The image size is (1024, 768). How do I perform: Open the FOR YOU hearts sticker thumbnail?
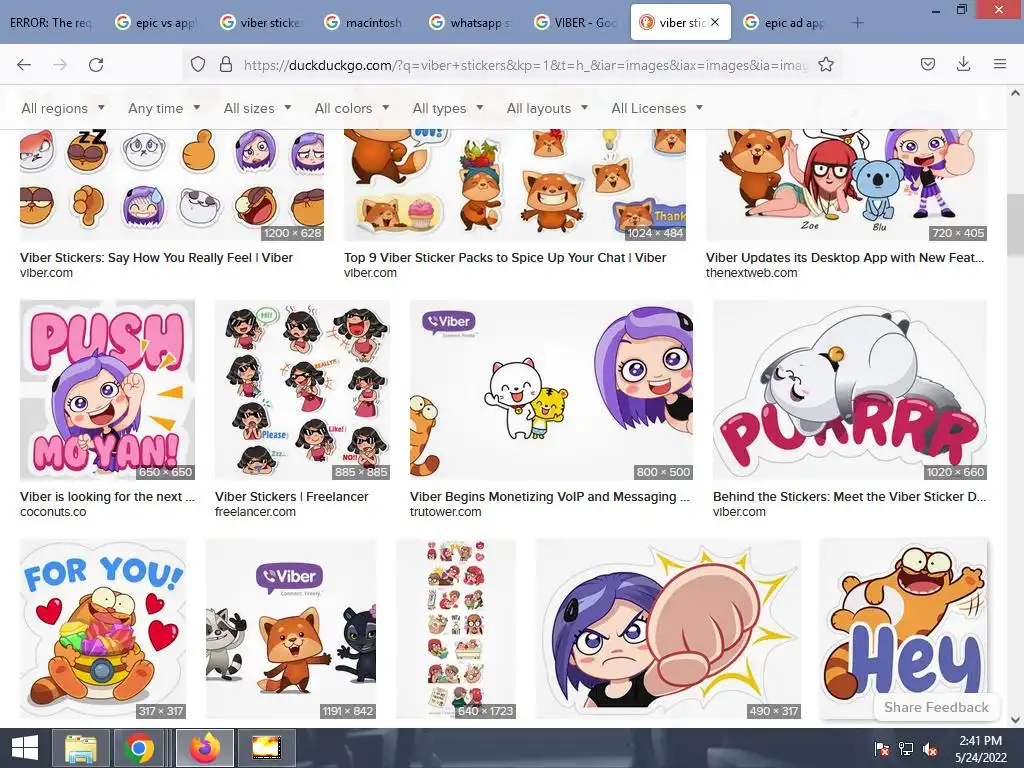tap(103, 628)
